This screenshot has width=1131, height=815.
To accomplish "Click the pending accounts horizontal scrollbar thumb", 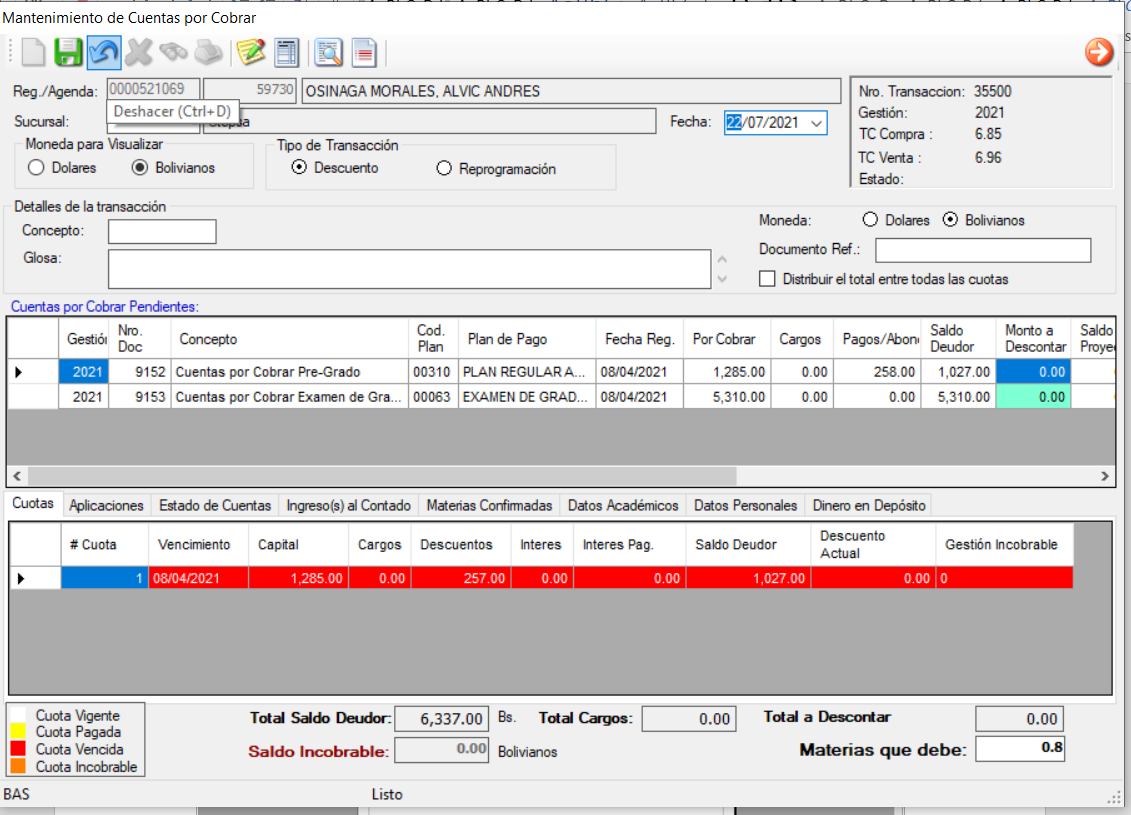I will pyautogui.click(x=382, y=476).
